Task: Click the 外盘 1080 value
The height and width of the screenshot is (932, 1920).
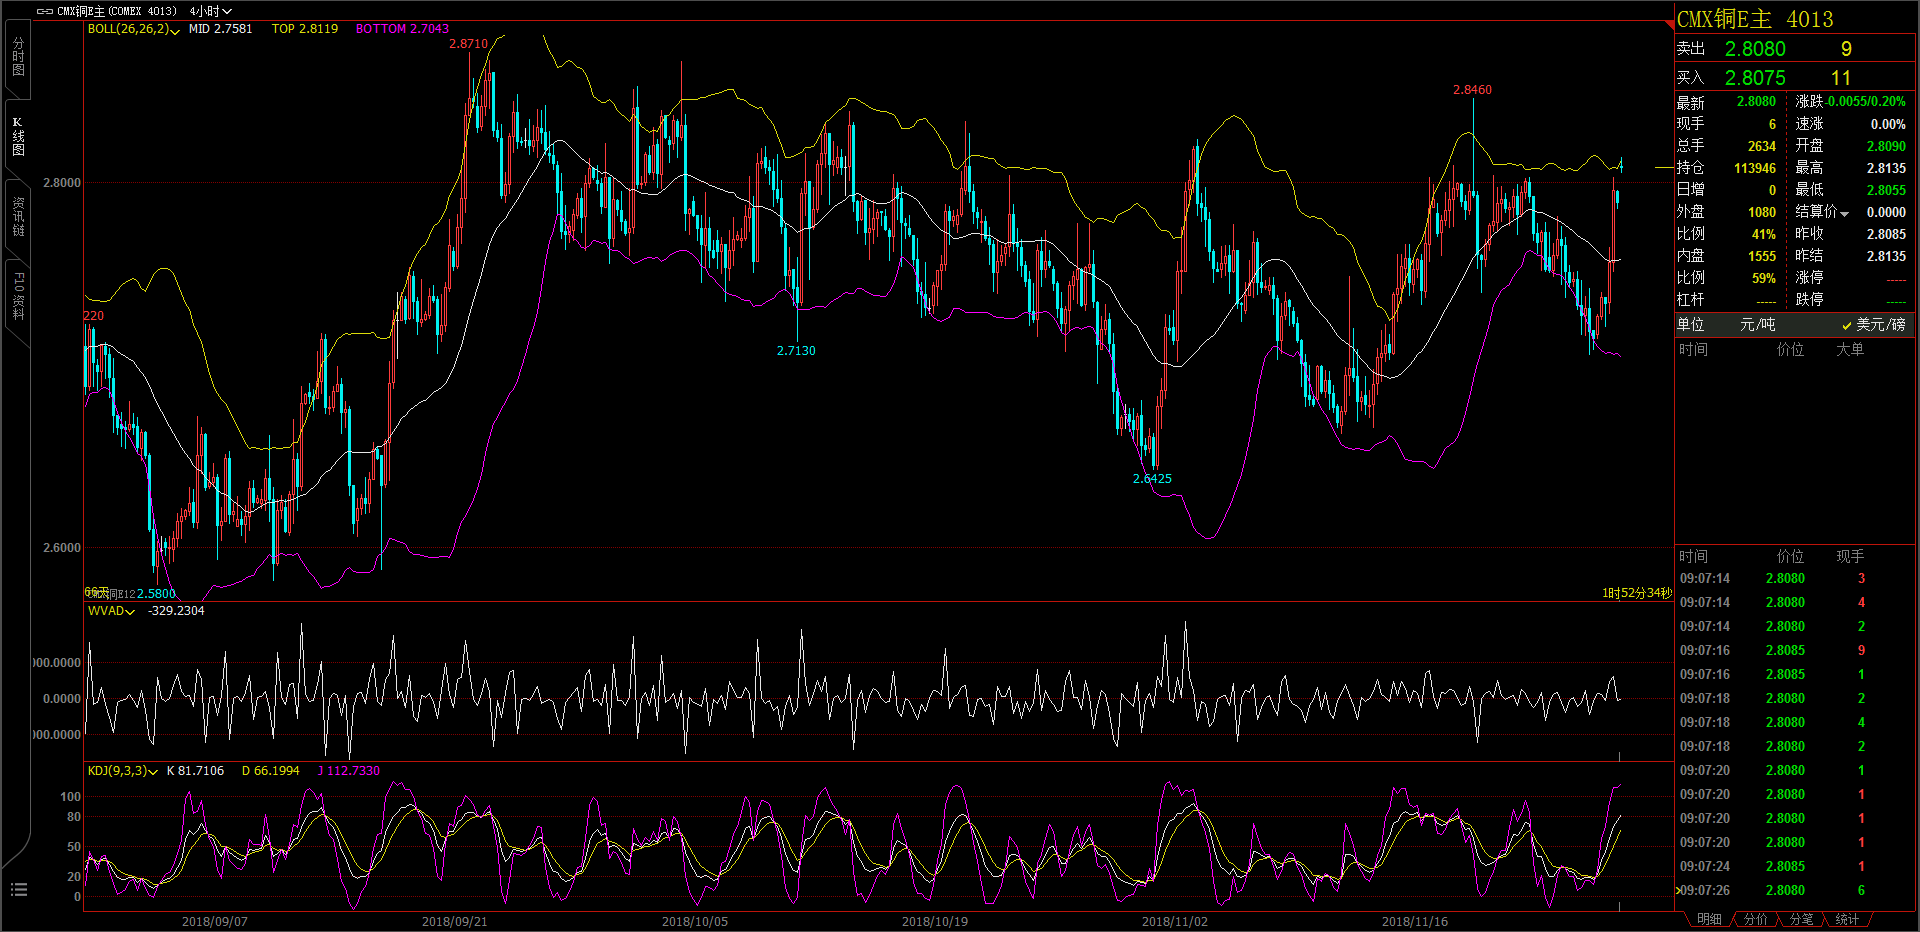Action: (1762, 213)
